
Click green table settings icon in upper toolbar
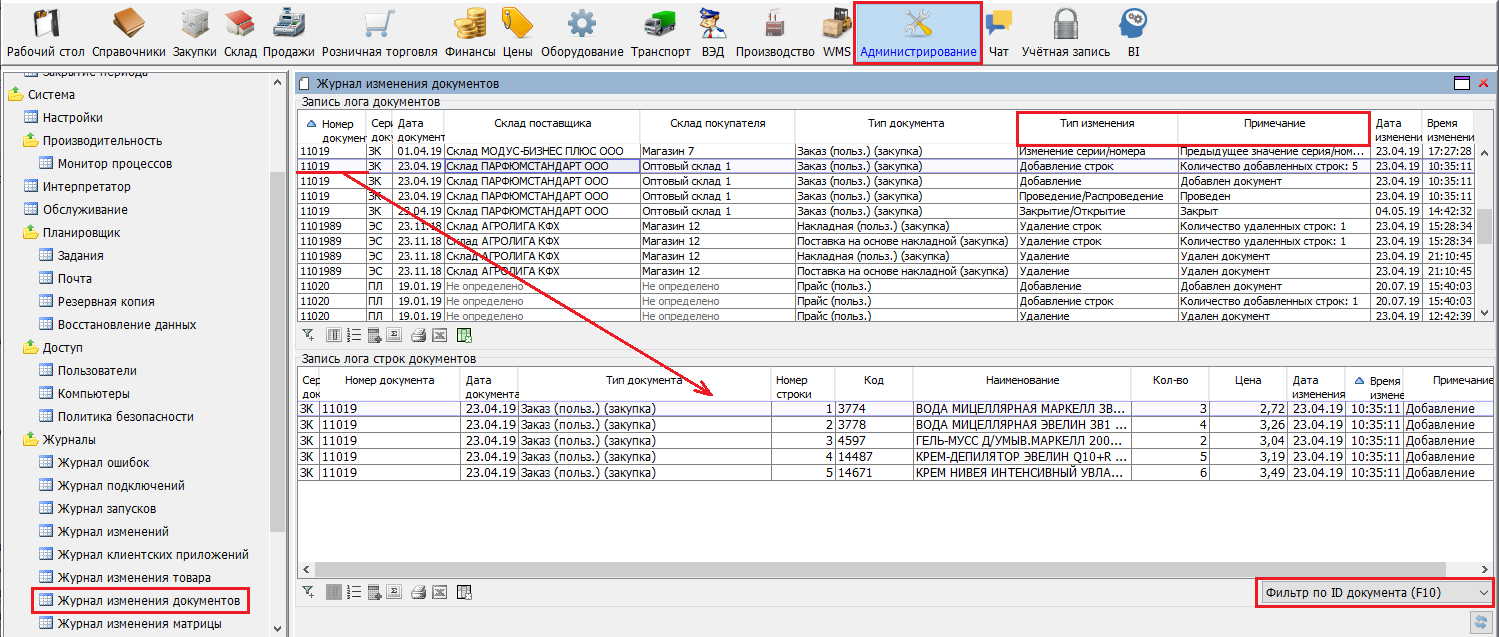tap(464, 335)
